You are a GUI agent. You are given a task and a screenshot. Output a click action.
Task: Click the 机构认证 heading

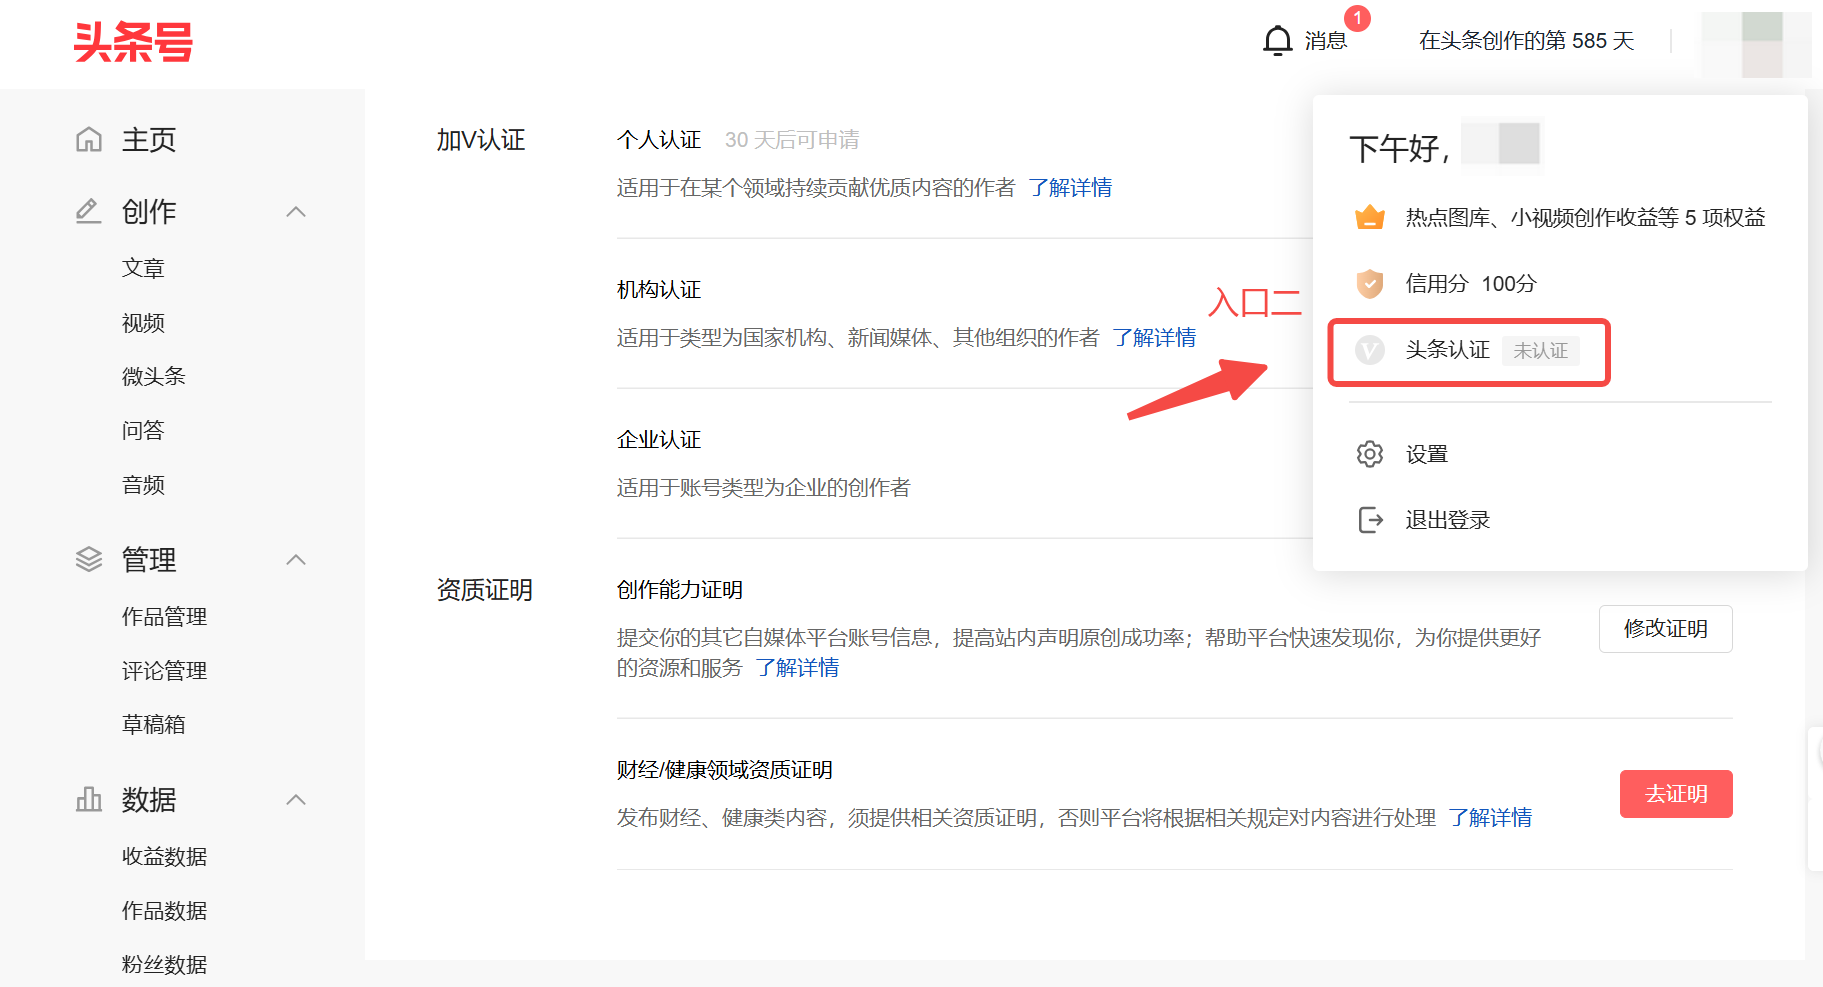659,290
